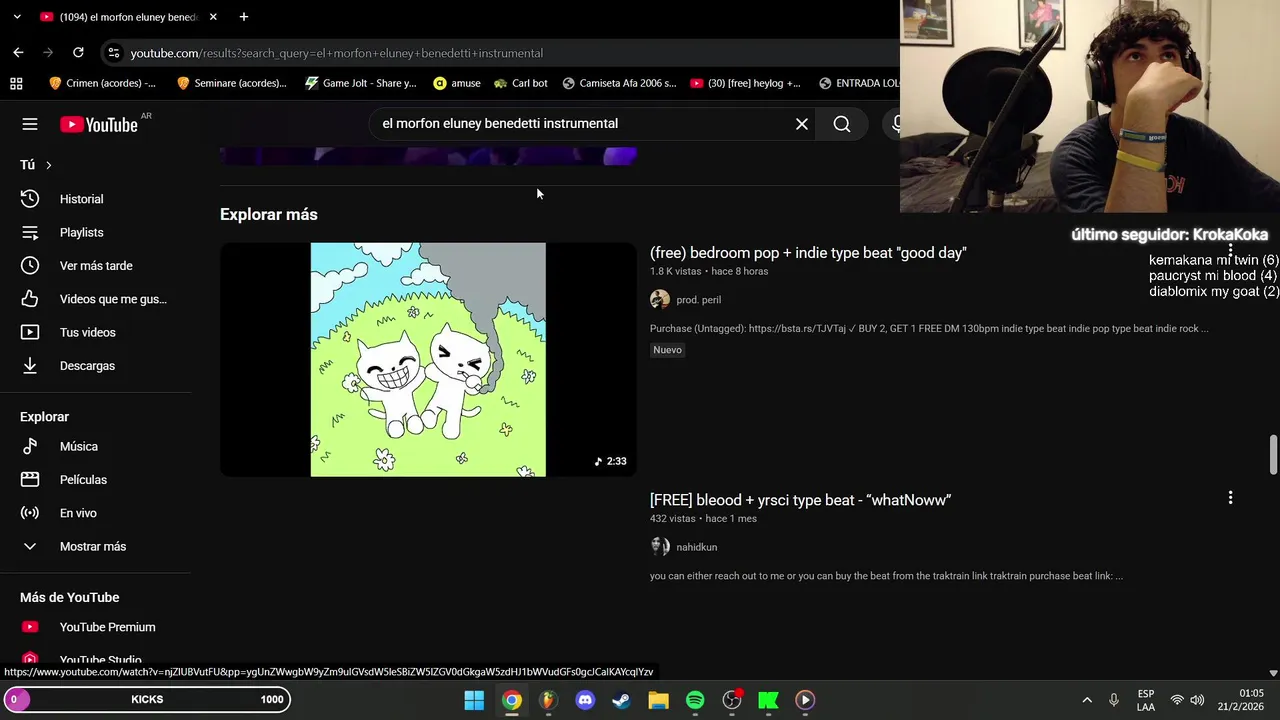Open ENTRADA LOL bookmark
The image size is (1280, 720).
[858, 83]
